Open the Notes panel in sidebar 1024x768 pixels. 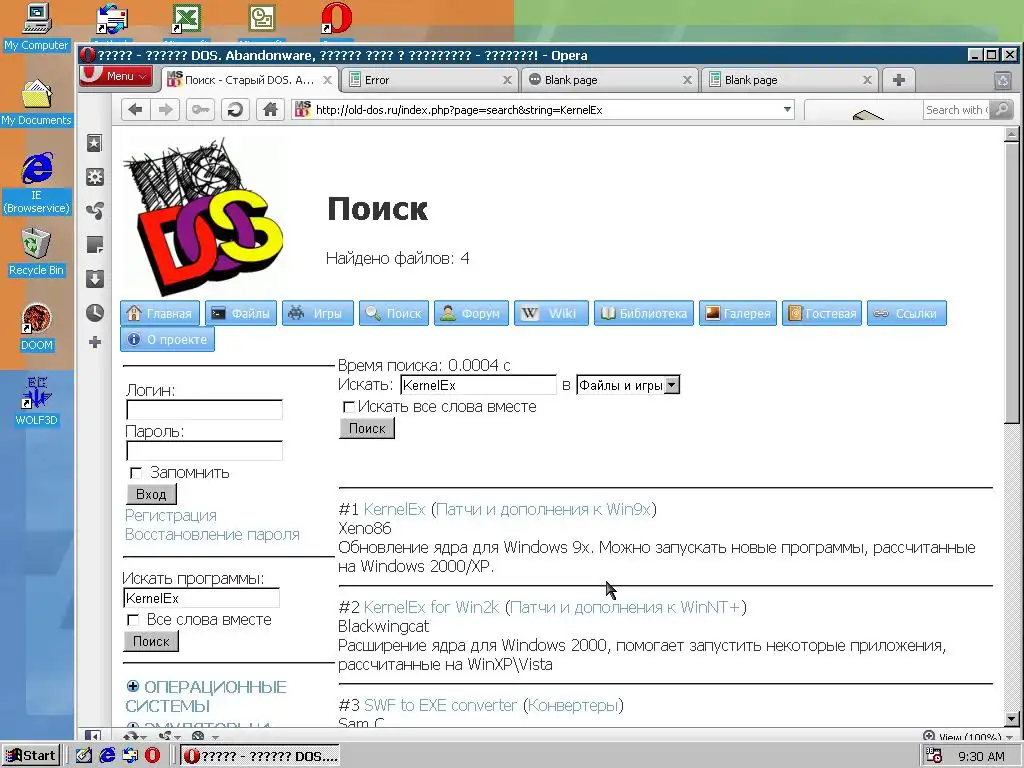pyautogui.click(x=95, y=245)
